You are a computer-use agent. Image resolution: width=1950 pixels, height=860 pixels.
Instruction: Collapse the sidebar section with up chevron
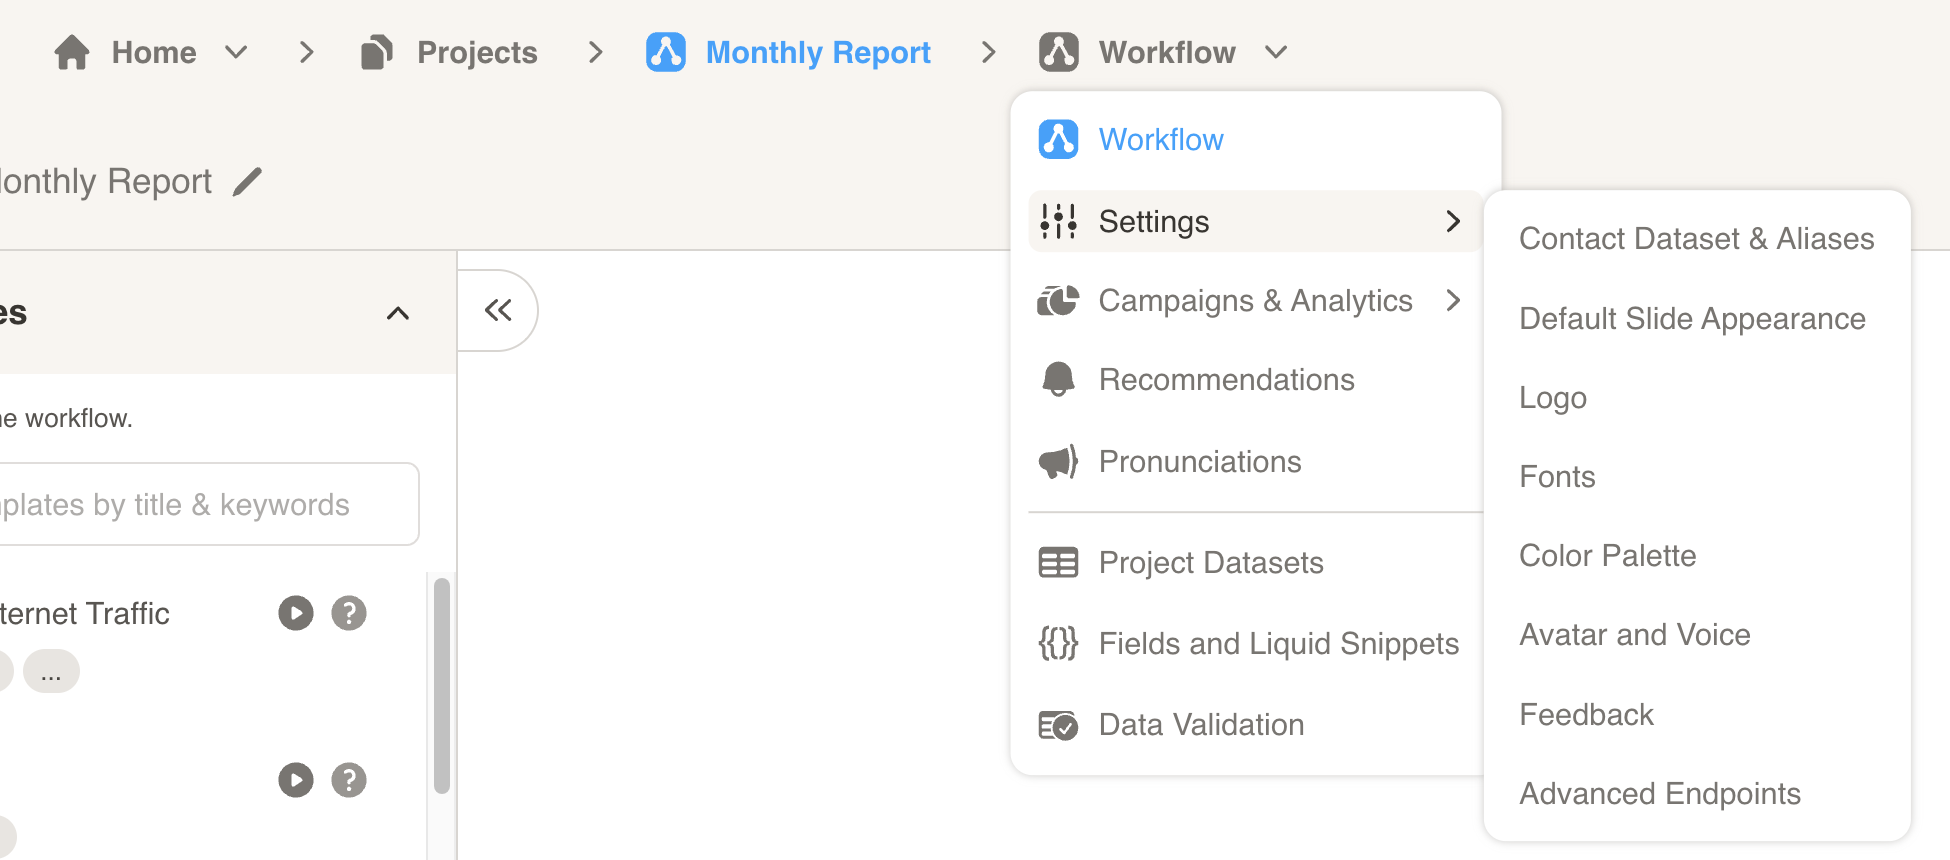[398, 313]
